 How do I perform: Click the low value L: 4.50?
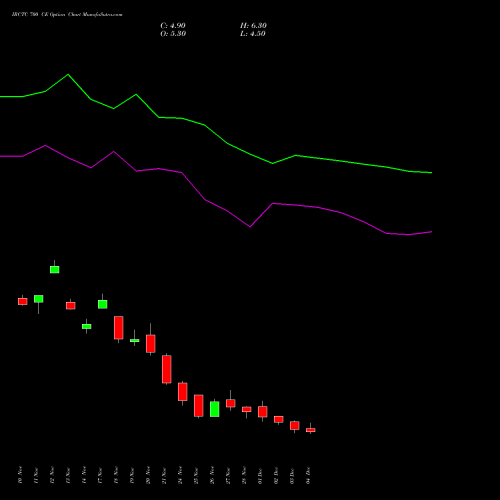pyautogui.click(x=253, y=34)
